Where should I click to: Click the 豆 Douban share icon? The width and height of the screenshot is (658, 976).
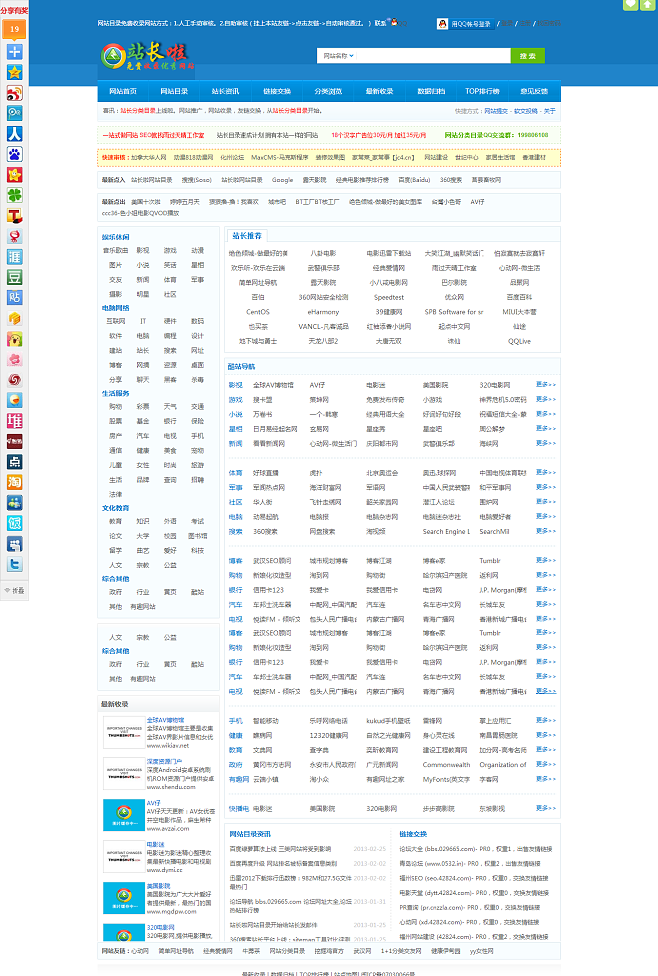[x=14, y=278]
